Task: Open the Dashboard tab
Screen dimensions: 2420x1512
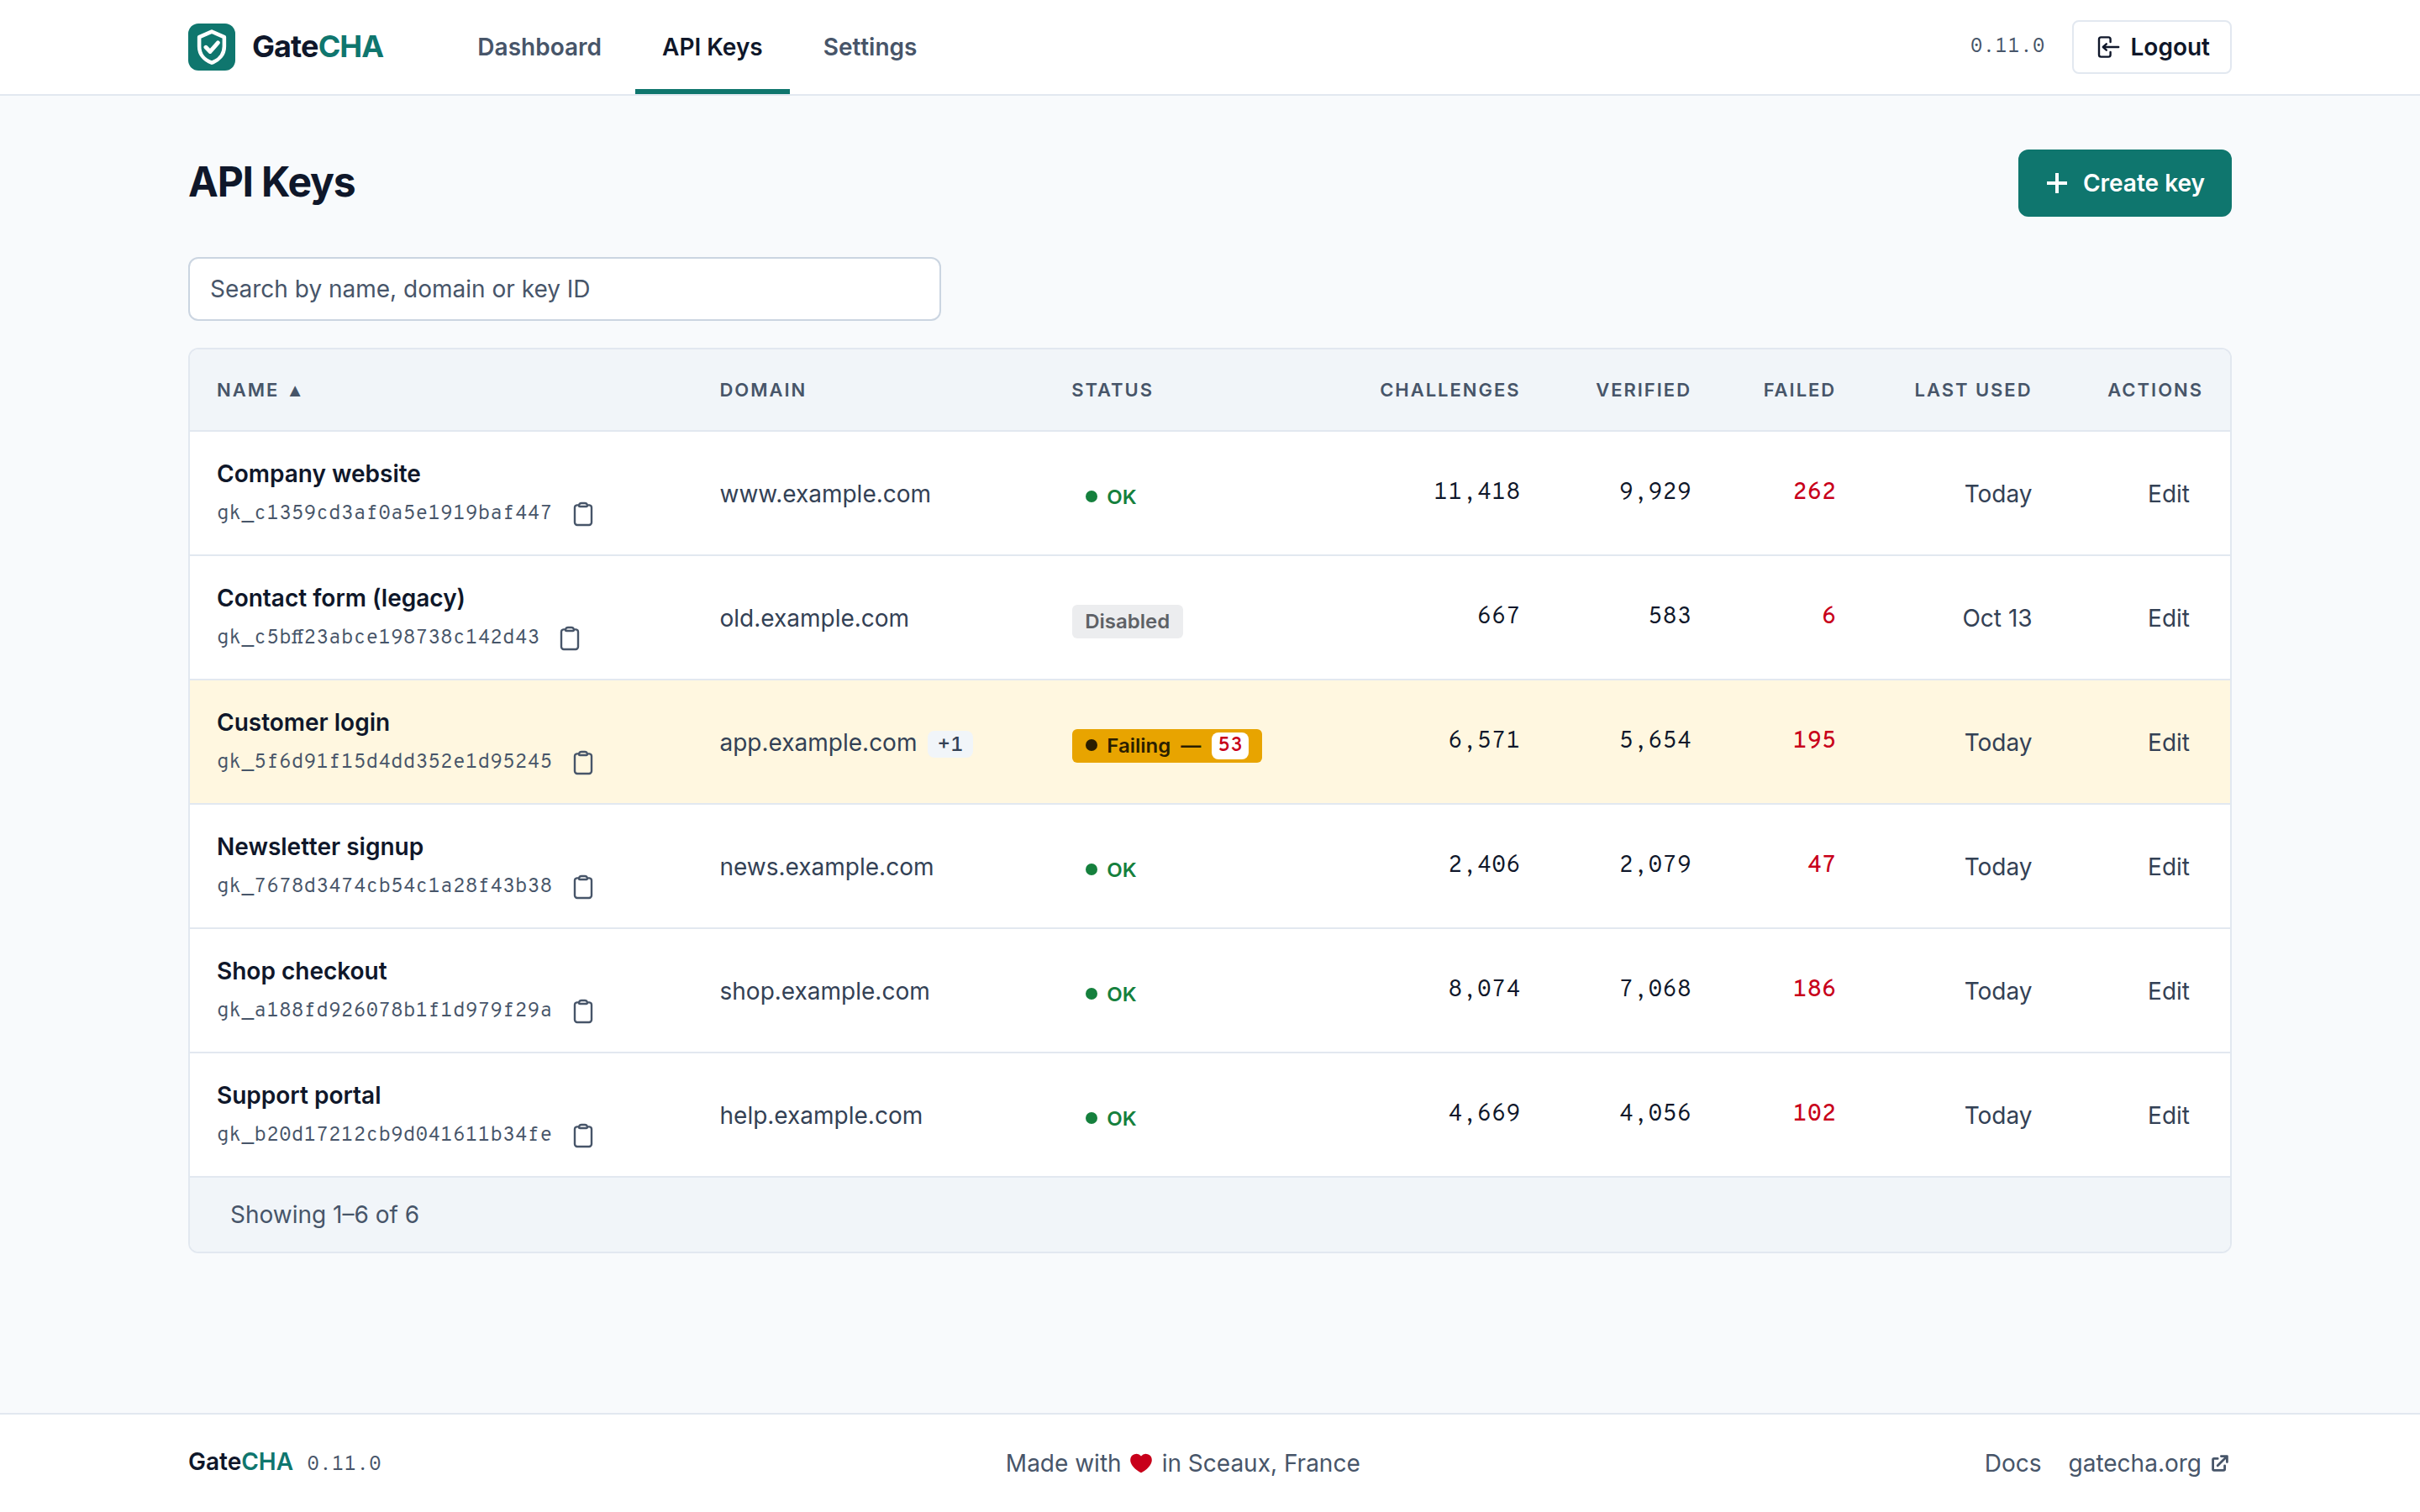Action: [539, 47]
